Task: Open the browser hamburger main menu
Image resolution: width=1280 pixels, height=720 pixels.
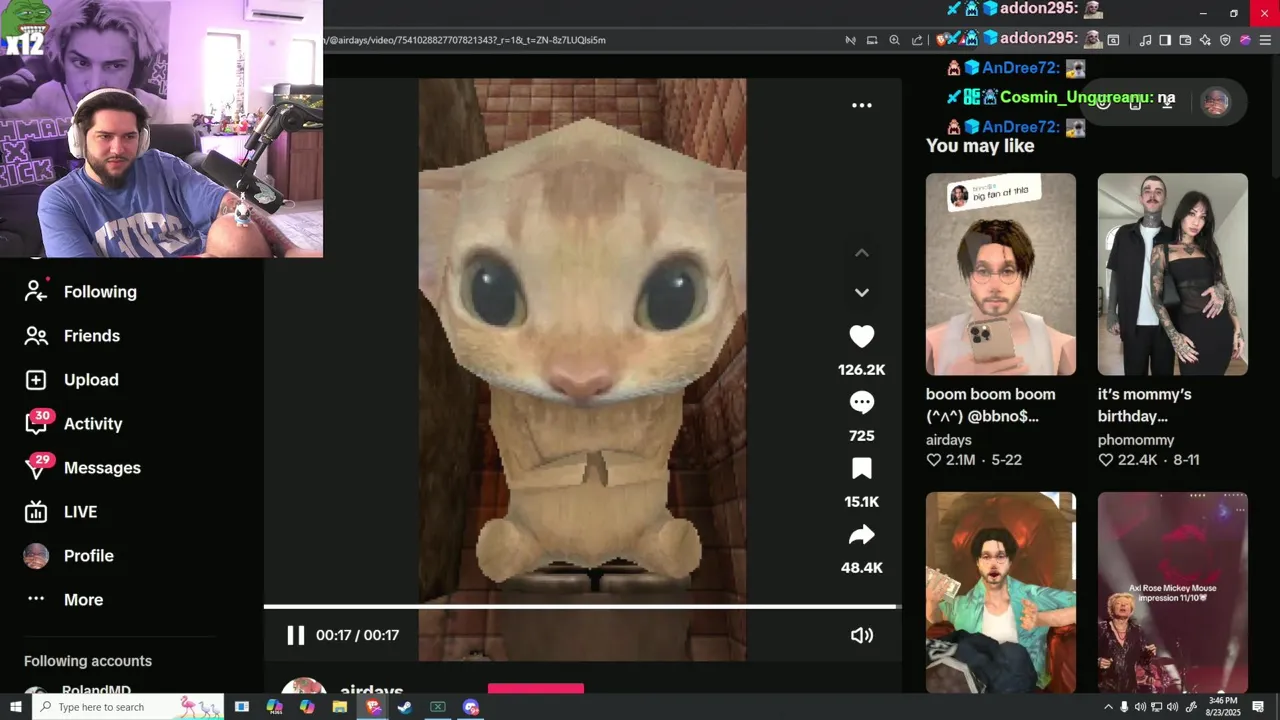Action: click(x=1265, y=40)
